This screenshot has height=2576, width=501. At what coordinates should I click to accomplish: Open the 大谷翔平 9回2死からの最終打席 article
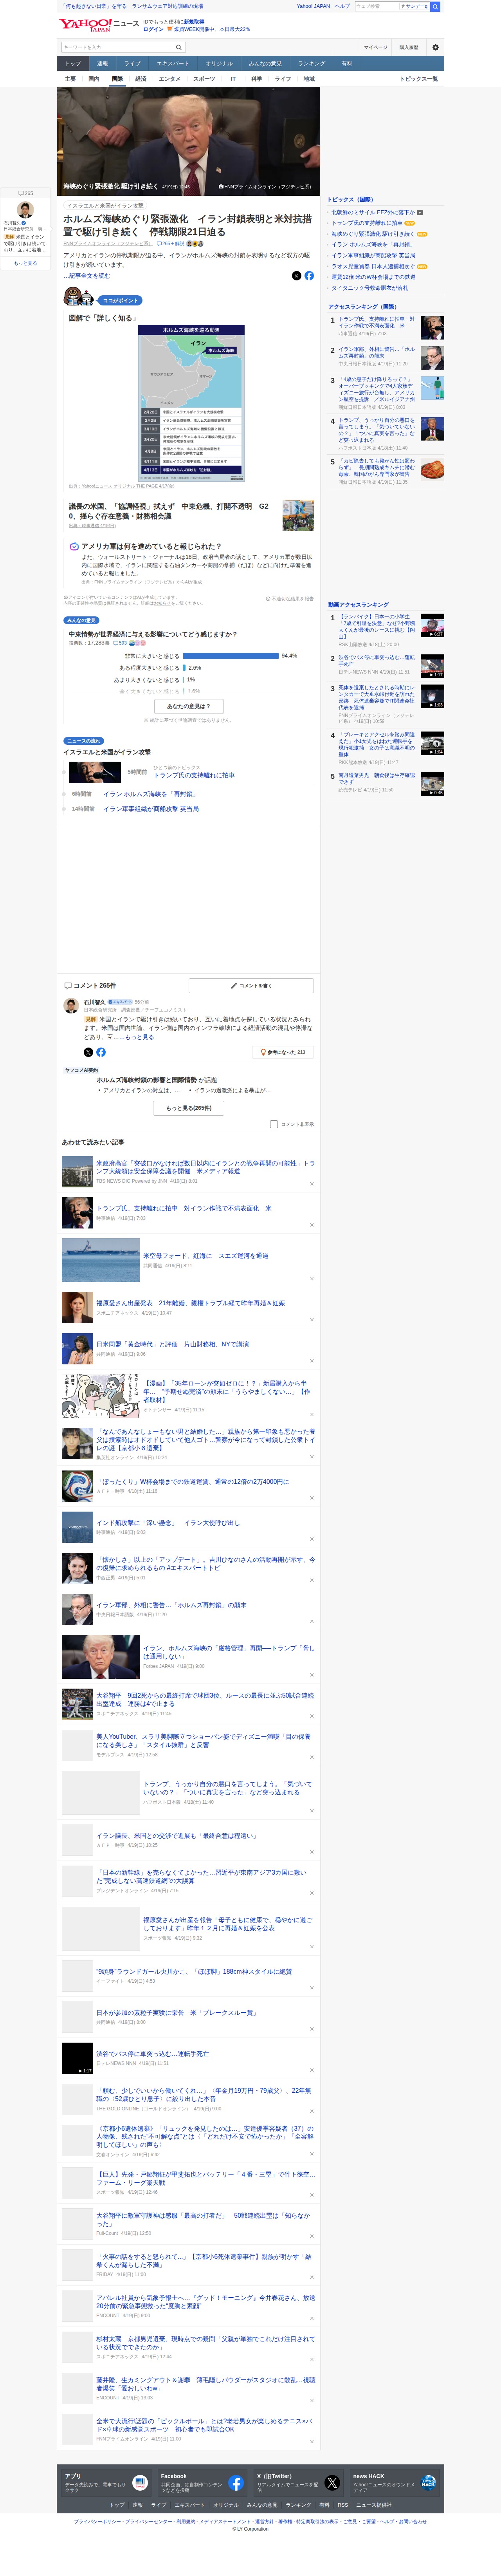[x=205, y=1699]
